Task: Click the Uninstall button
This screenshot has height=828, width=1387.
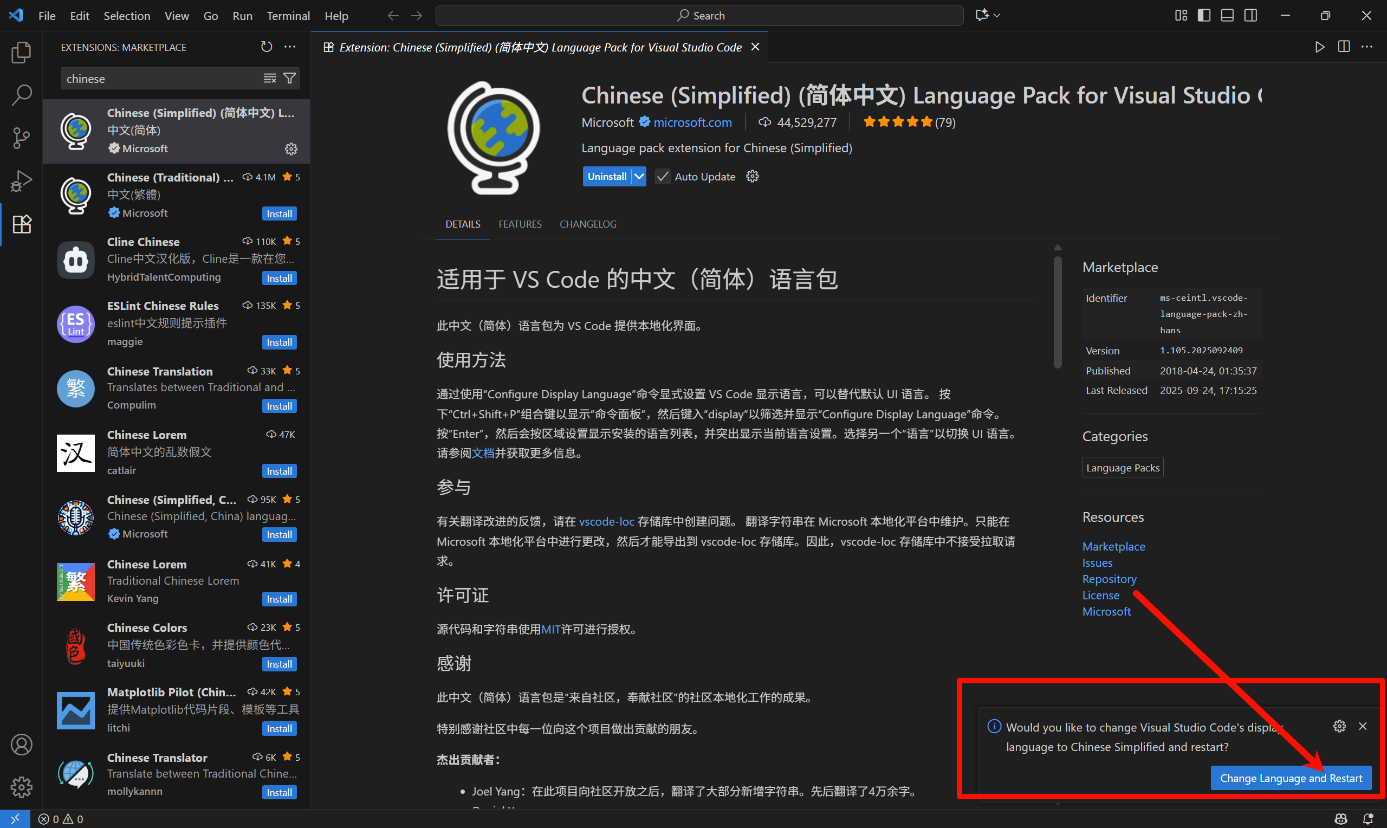Action: tap(607, 176)
